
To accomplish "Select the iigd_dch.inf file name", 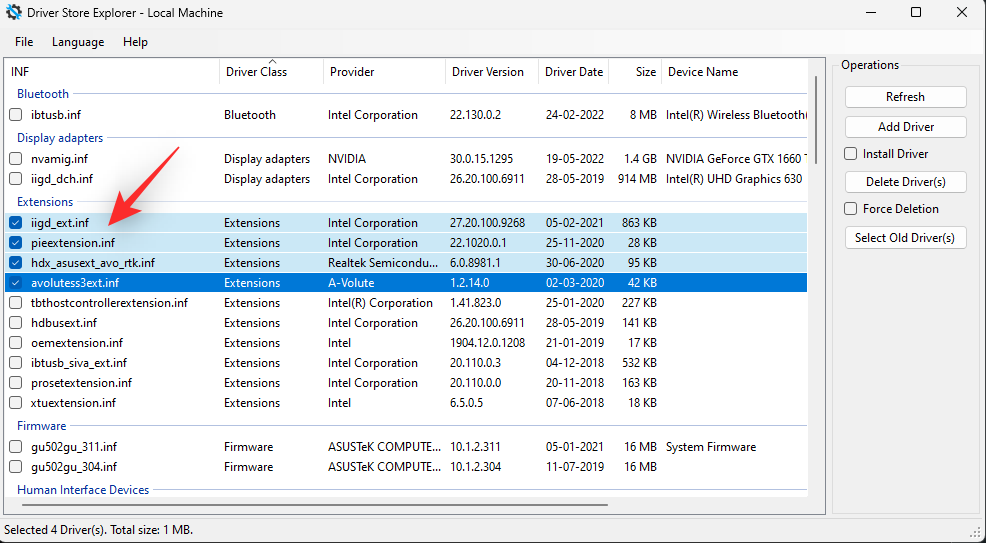I will (x=62, y=179).
